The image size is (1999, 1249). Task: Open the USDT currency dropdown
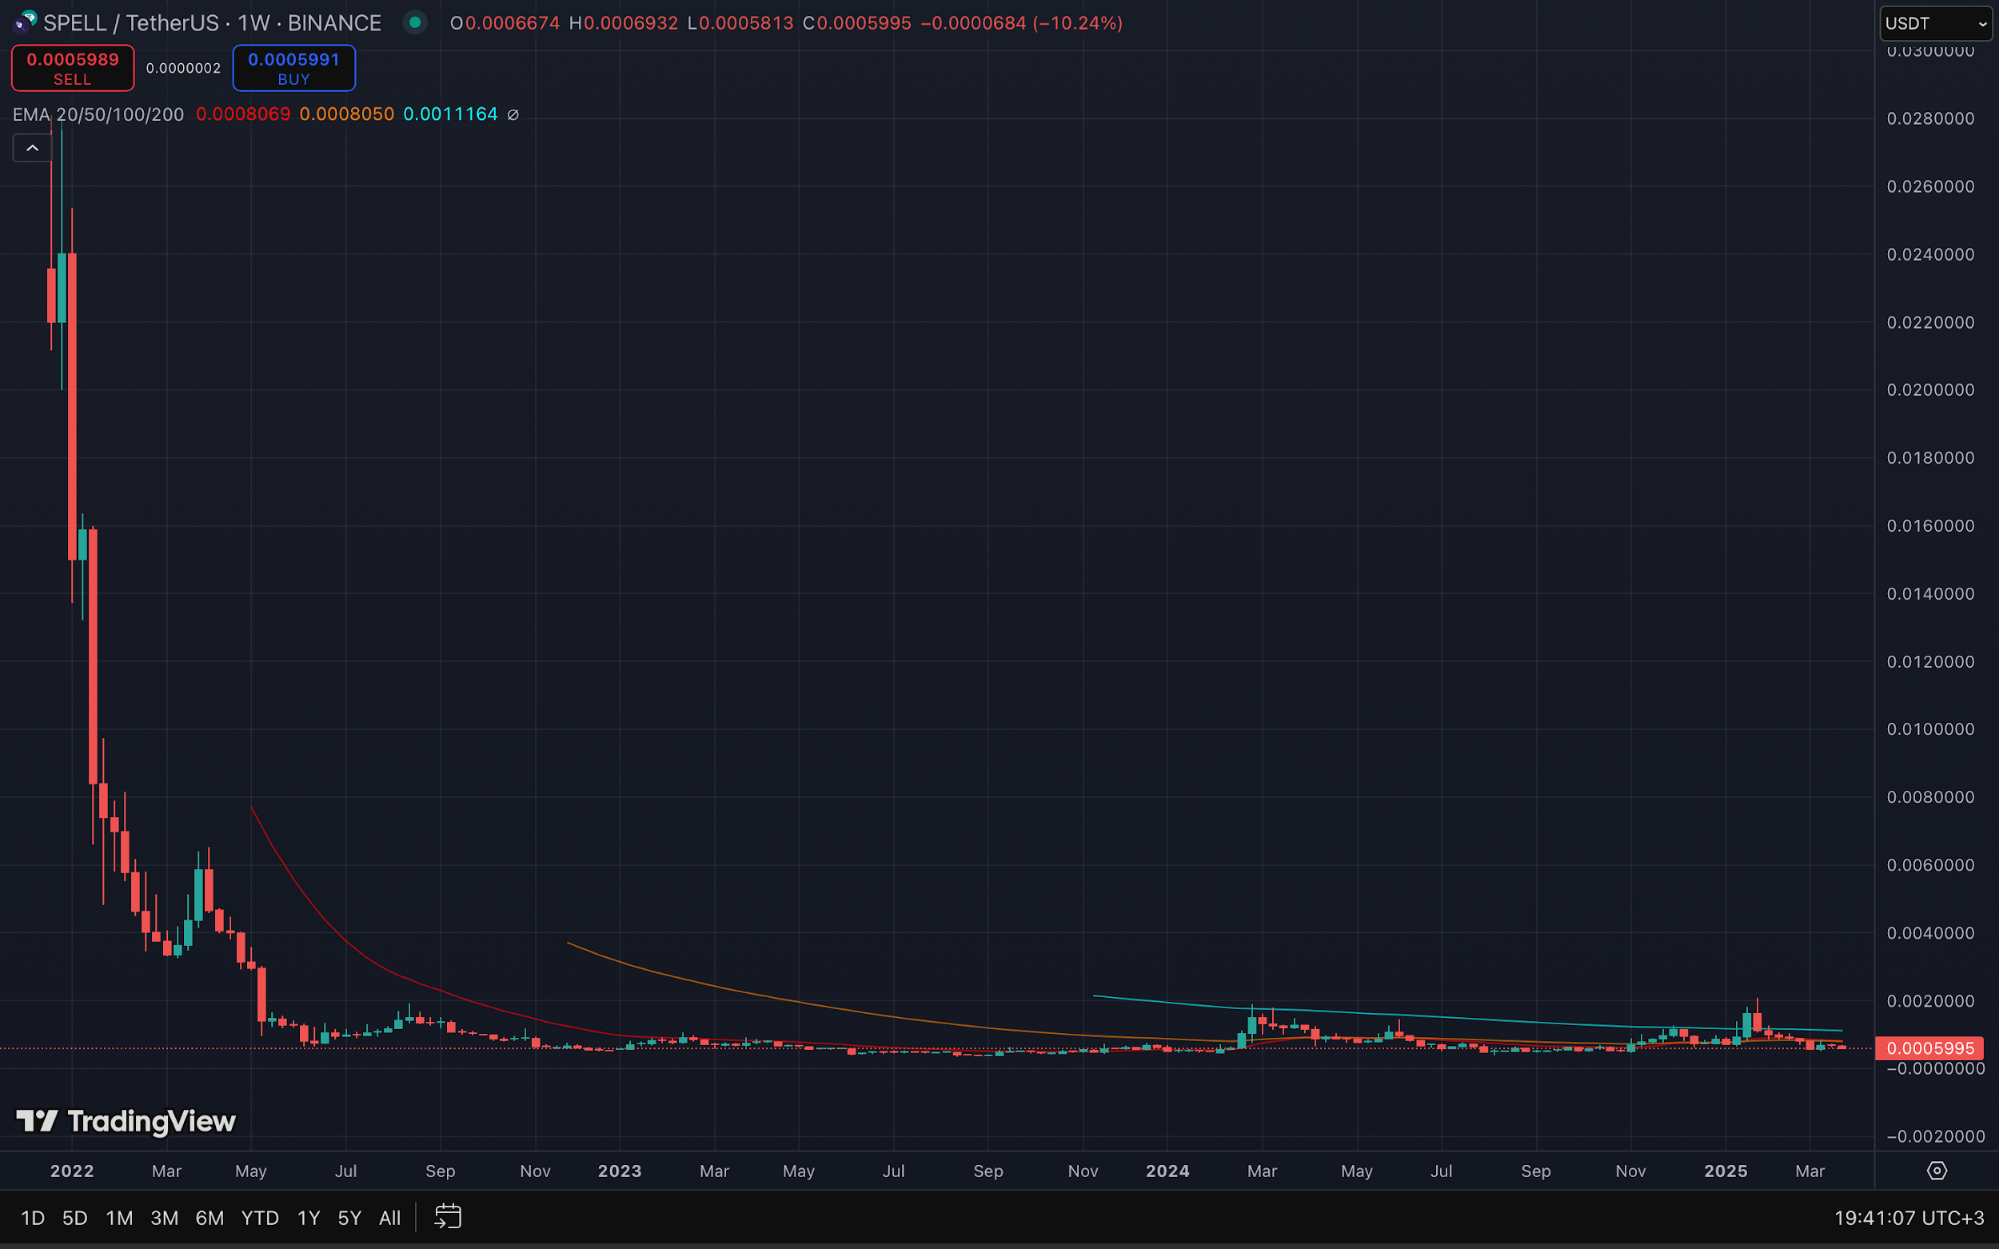(1935, 23)
